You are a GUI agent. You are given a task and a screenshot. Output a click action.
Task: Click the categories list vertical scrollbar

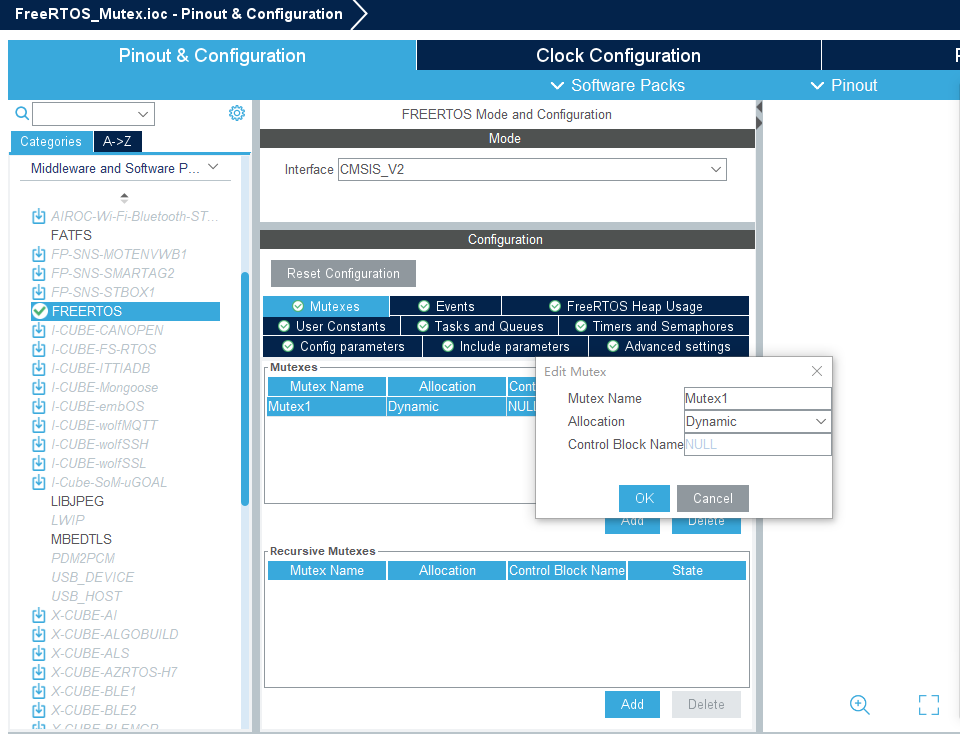(245, 389)
